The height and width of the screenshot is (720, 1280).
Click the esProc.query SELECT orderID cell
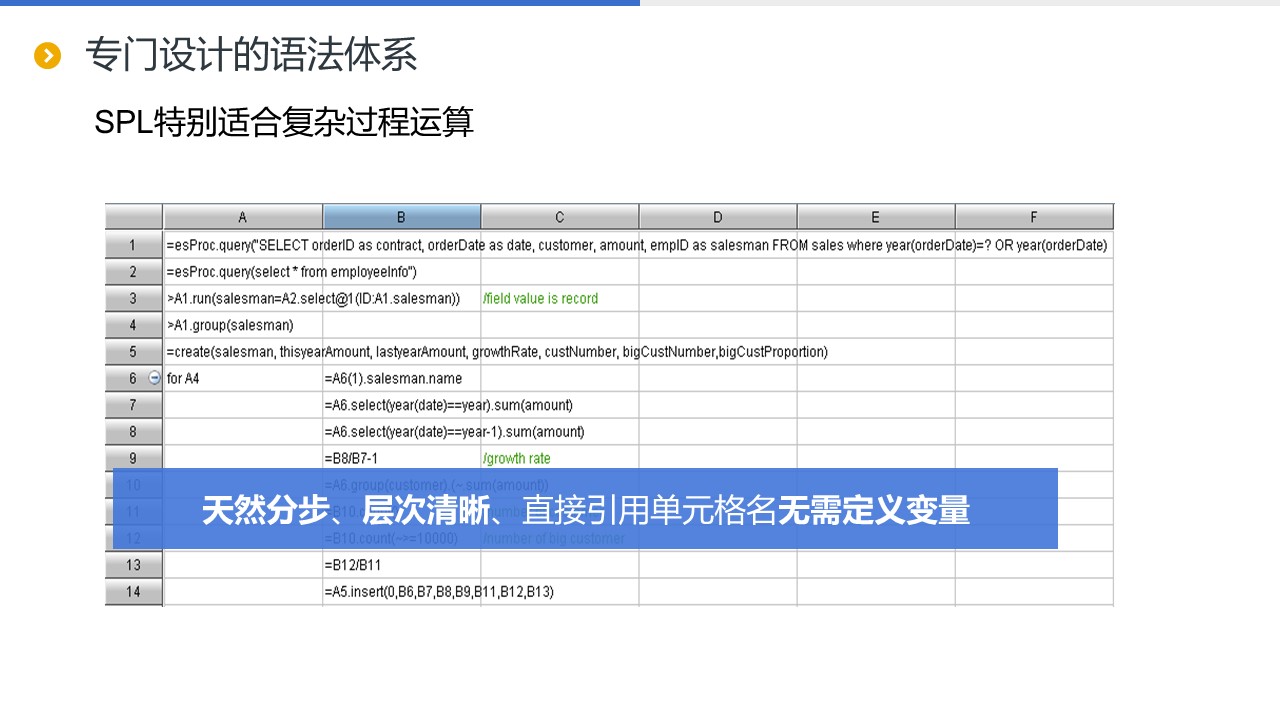pos(637,245)
